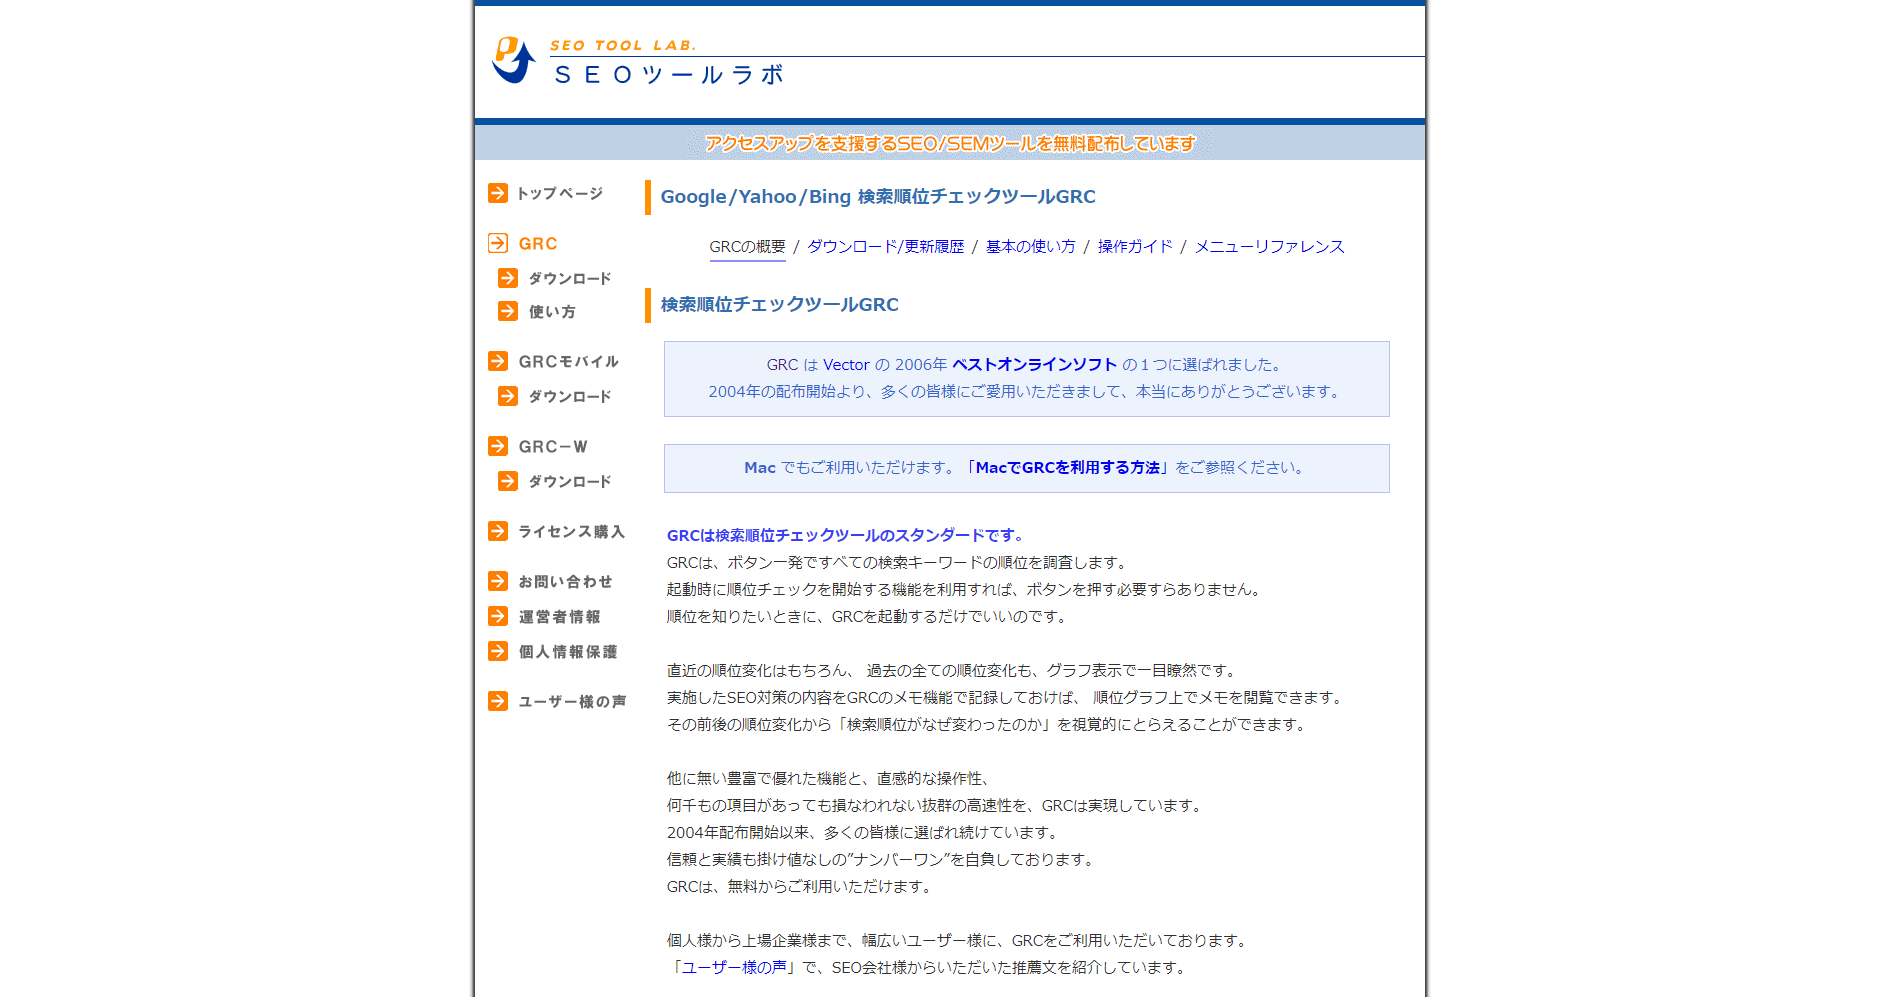Click the orange アクセスアップ banner text
The height and width of the screenshot is (997, 1897).
click(x=950, y=144)
